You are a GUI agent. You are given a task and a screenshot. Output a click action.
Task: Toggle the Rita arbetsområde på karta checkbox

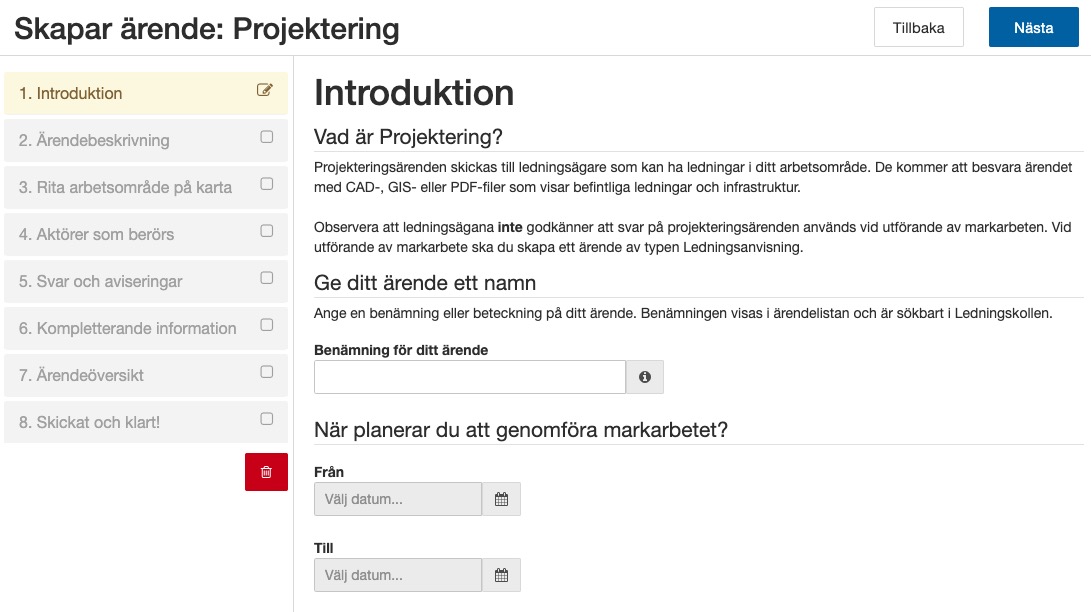click(x=265, y=186)
